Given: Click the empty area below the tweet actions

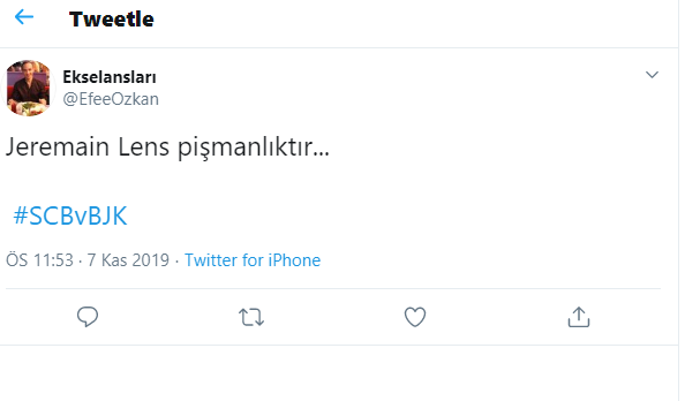Looking at the screenshot, I should point(339,373).
